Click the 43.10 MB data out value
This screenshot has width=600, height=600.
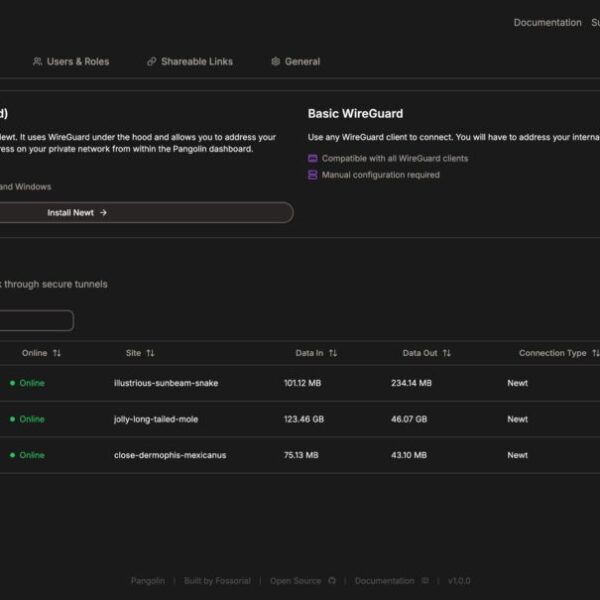(409, 455)
